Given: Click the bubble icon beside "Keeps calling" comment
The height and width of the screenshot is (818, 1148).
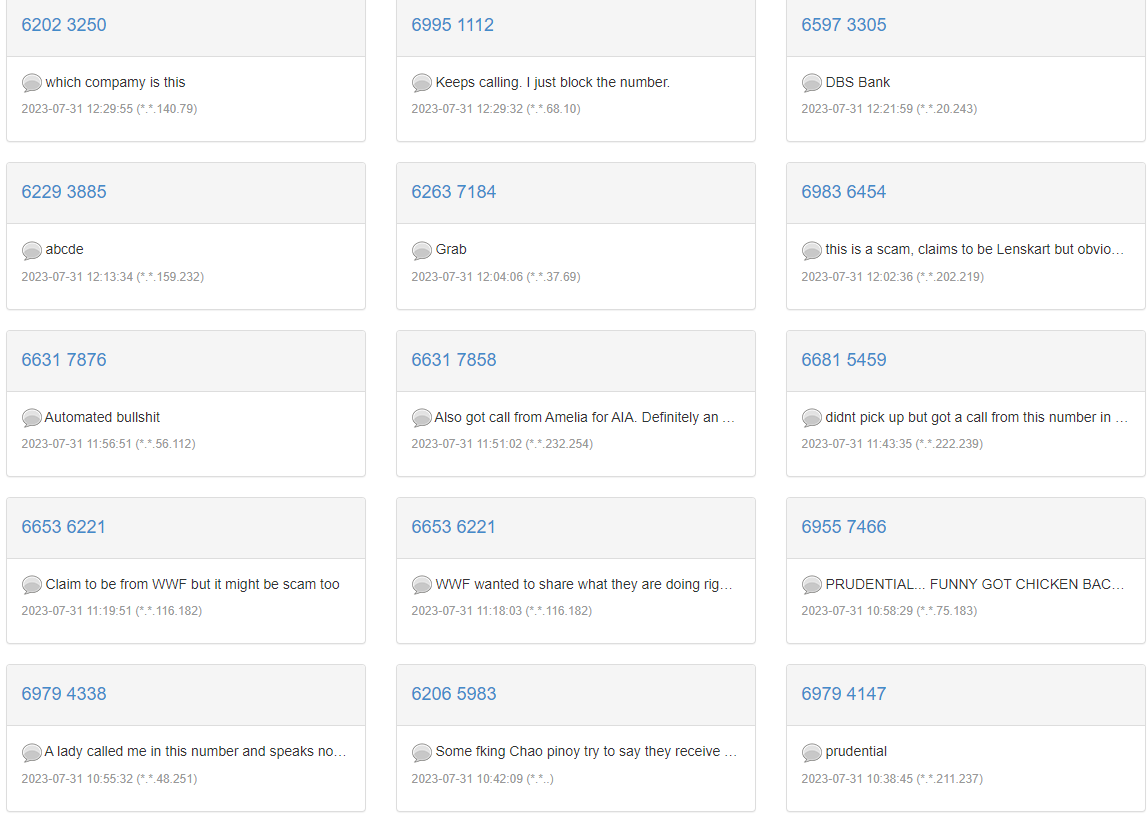Looking at the screenshot, I should (x=422, y=83).
